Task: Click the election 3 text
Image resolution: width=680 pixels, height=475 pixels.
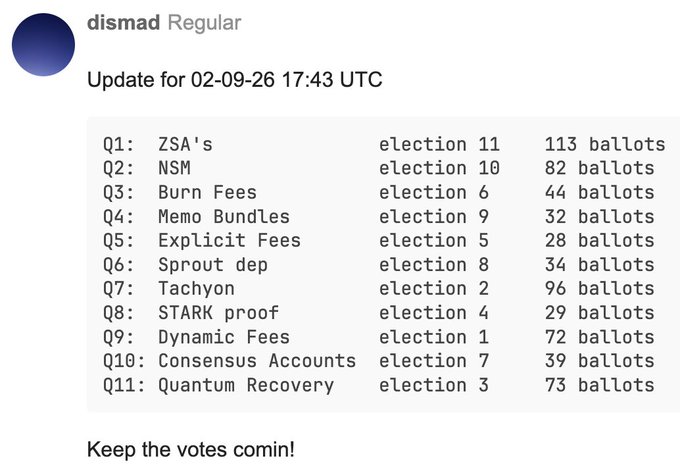Action: pyautogui.click(x=433, y=385)
